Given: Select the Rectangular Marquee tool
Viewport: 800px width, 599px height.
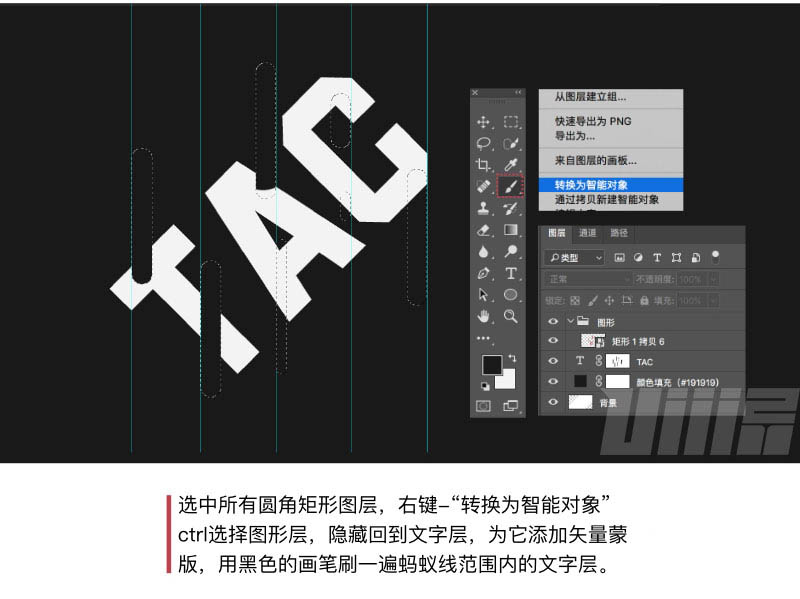Looking at the screenshot, I should coord(511,121).
